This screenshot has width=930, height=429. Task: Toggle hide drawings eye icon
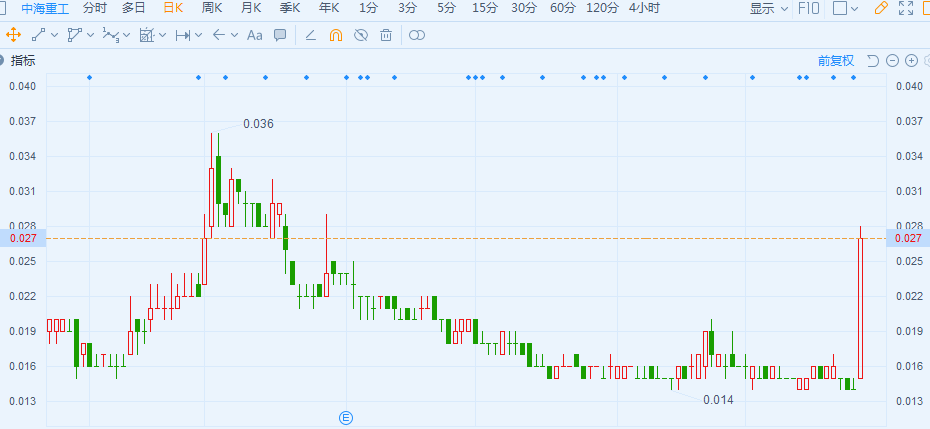pyautogui.click(x=361, y=35)
